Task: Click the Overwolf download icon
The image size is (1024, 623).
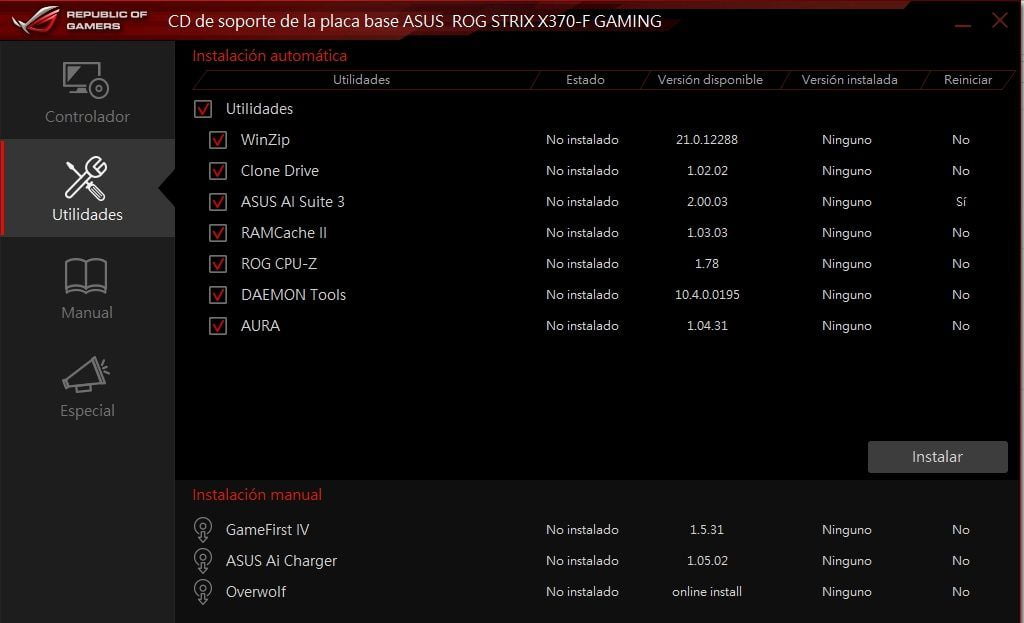Action: click(x=203, y=592)
